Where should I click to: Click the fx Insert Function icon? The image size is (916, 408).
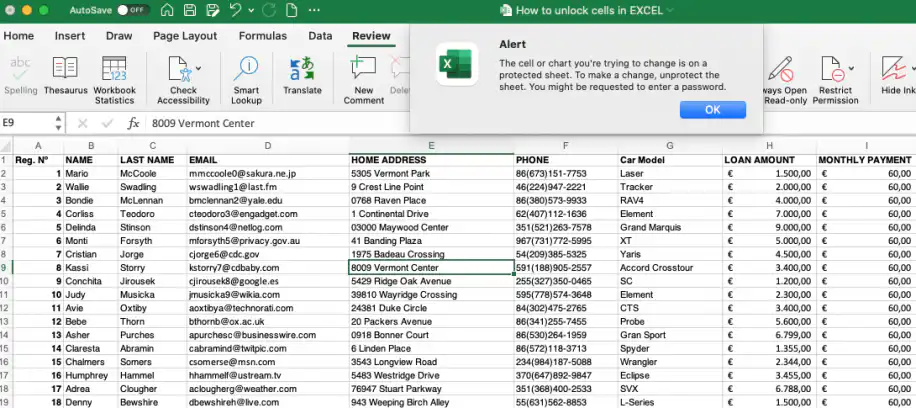click(x=133, y=123)
